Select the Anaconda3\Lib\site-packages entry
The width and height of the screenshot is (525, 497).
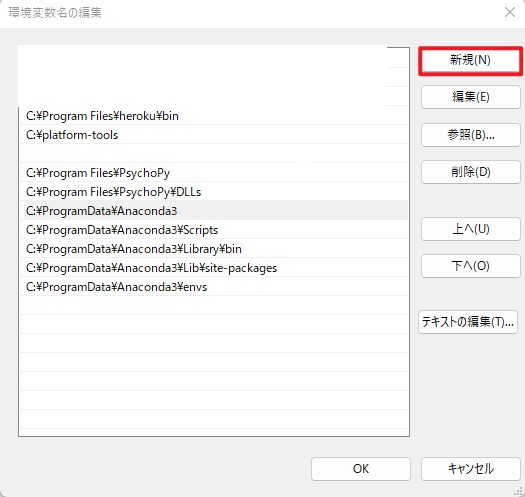point(214,268)
